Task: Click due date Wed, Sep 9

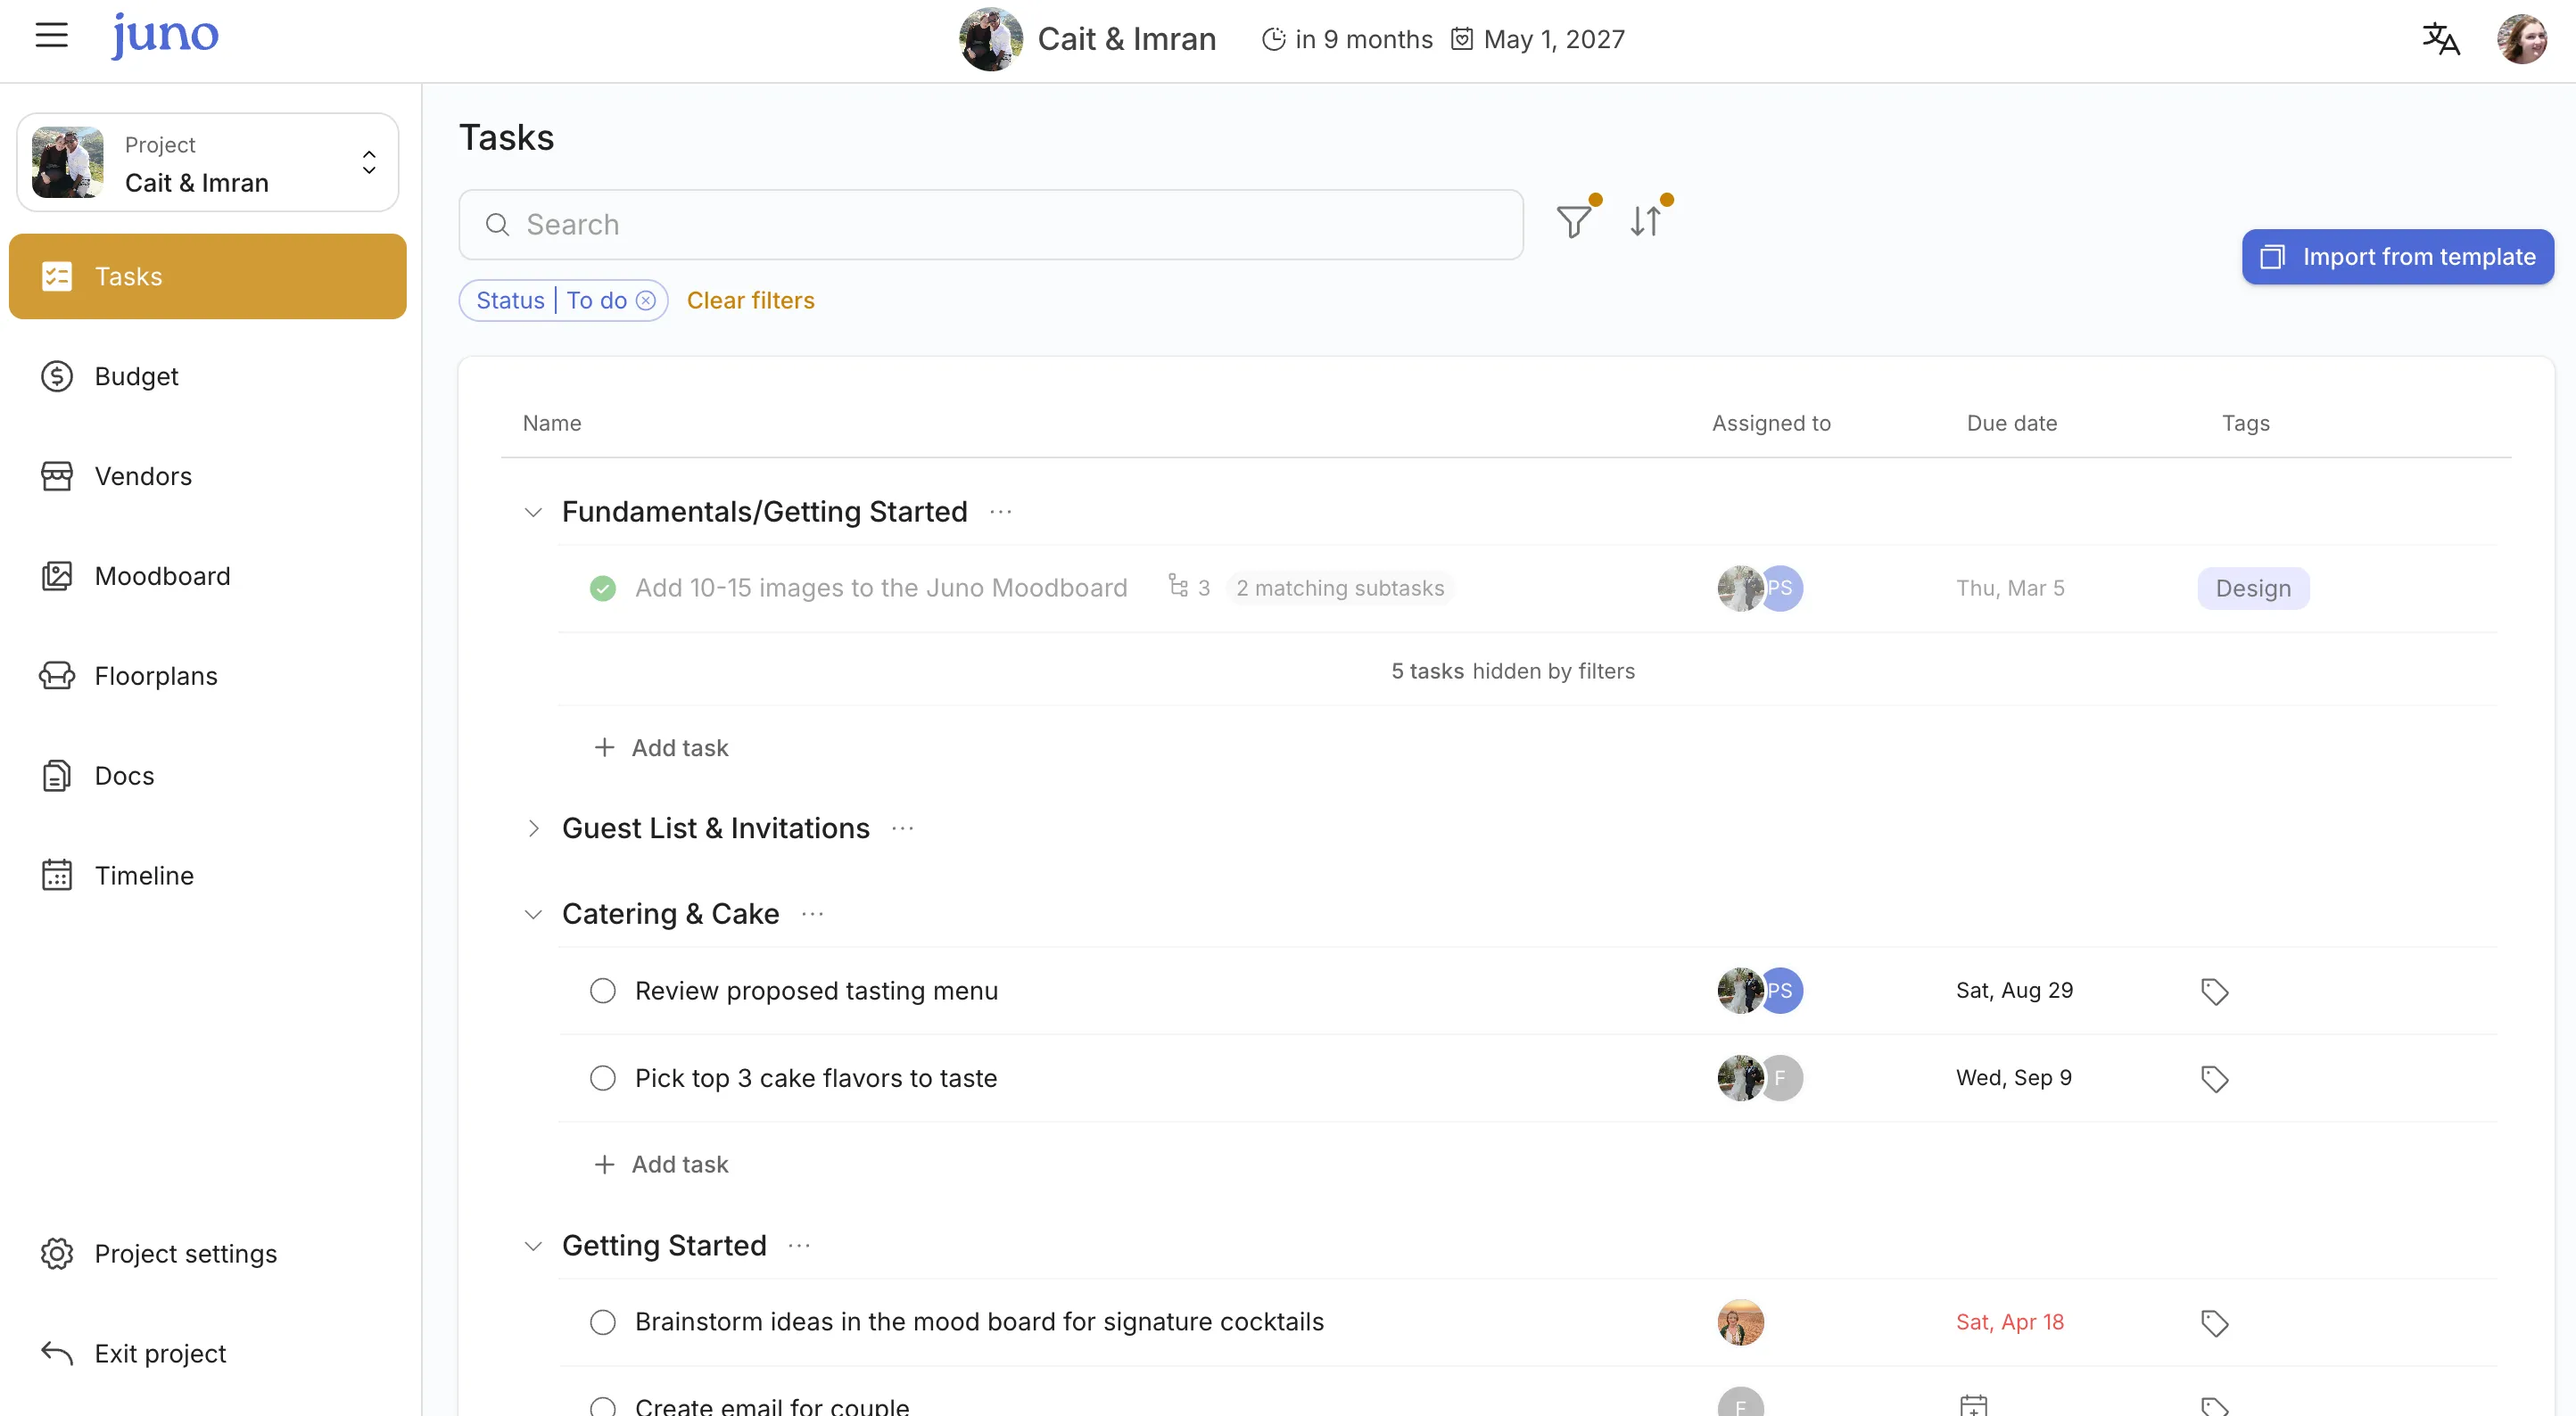Action: [x=2013, y=1078]
